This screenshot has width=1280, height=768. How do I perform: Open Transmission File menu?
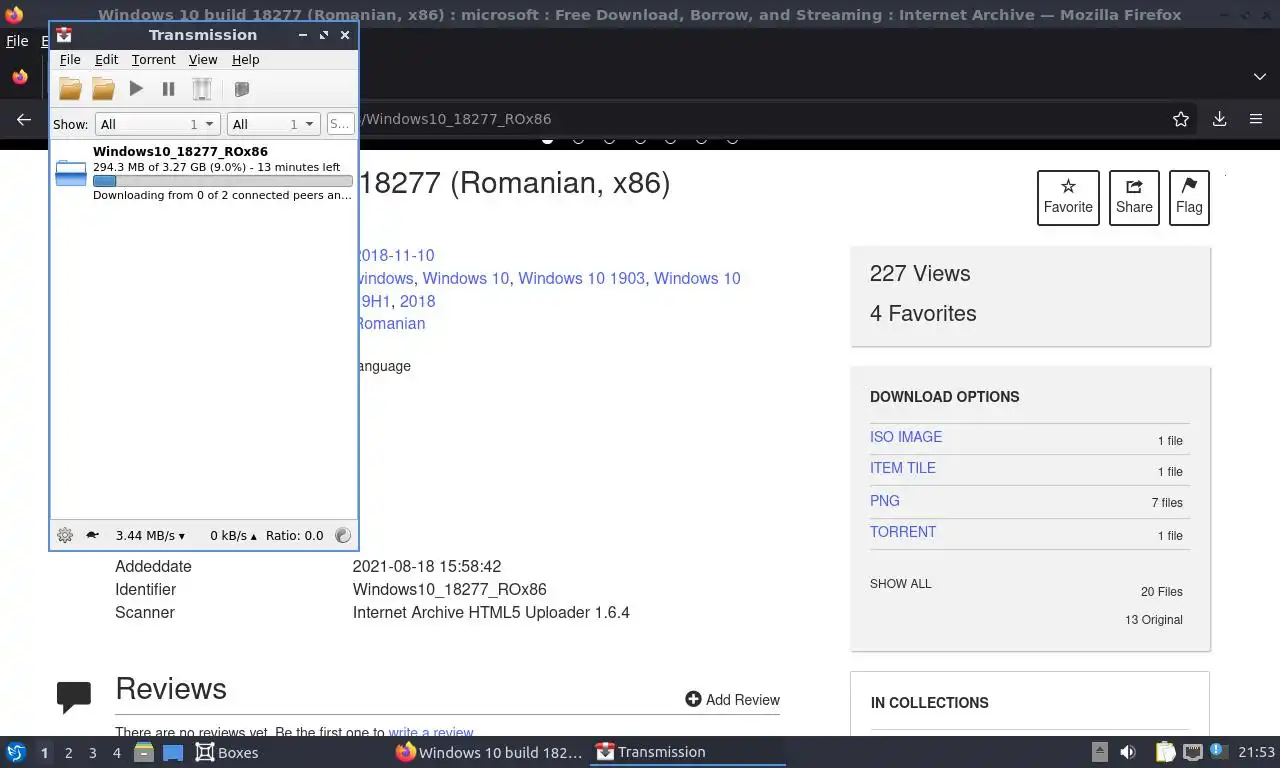pos(70,60)
